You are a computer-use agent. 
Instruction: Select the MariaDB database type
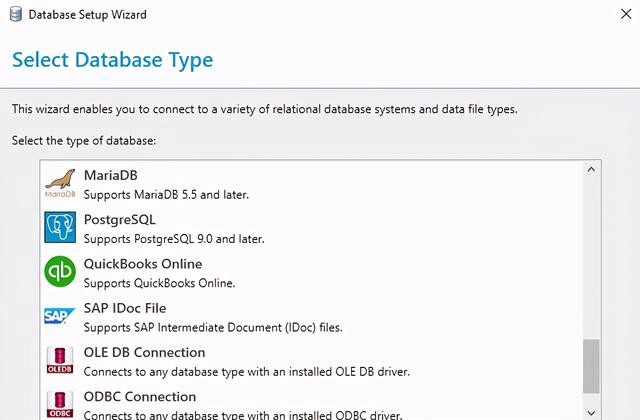pyautogui.click(x=312, y=184)
